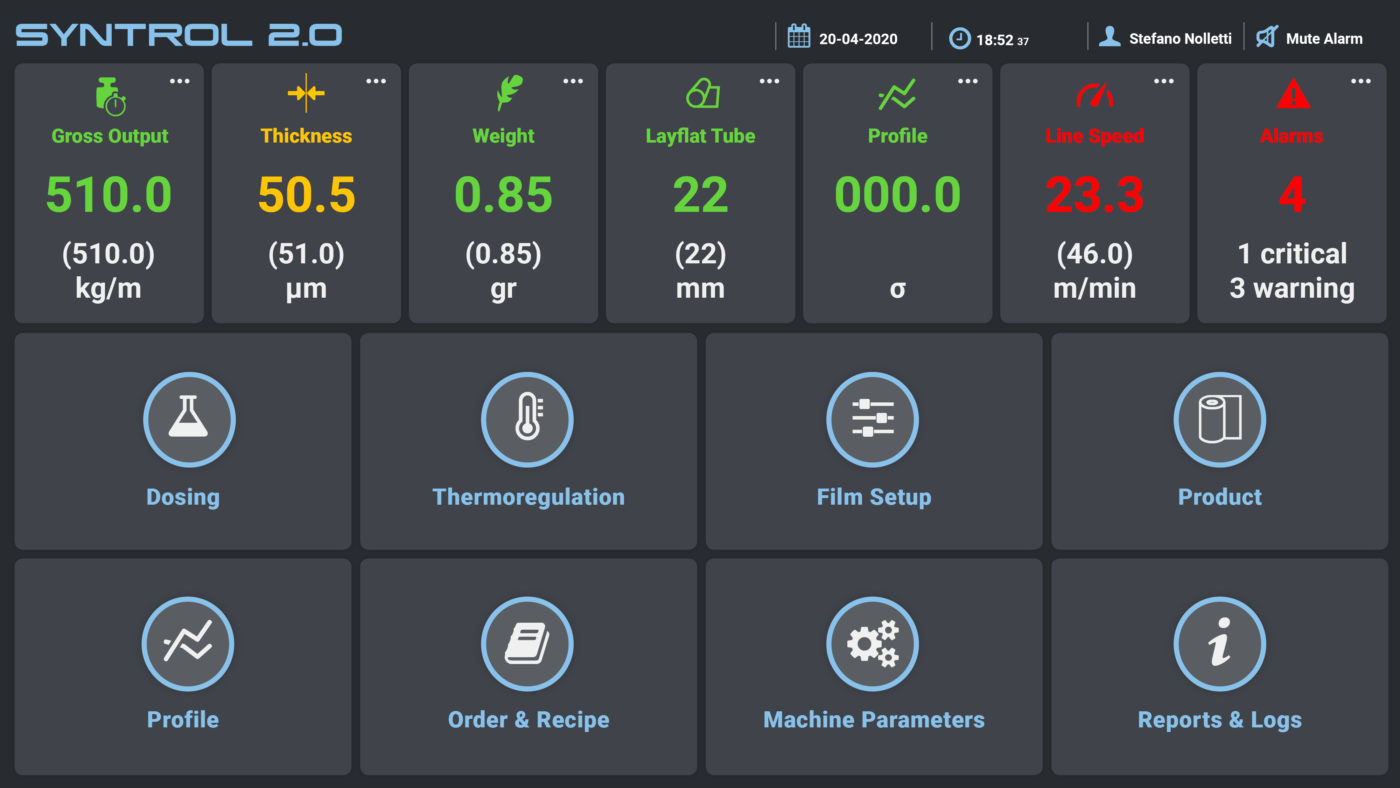Viewport: 1400px width, 788px height.
Task: Select the Product roll icon
Action: tap(1219, 420)
